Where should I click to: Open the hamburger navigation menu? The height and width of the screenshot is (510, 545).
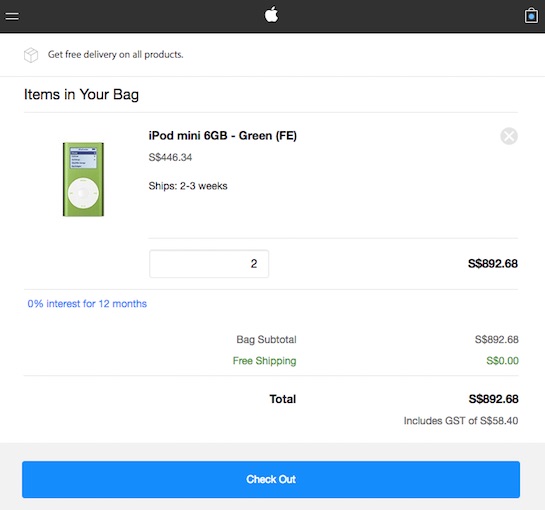click(12, 16)
